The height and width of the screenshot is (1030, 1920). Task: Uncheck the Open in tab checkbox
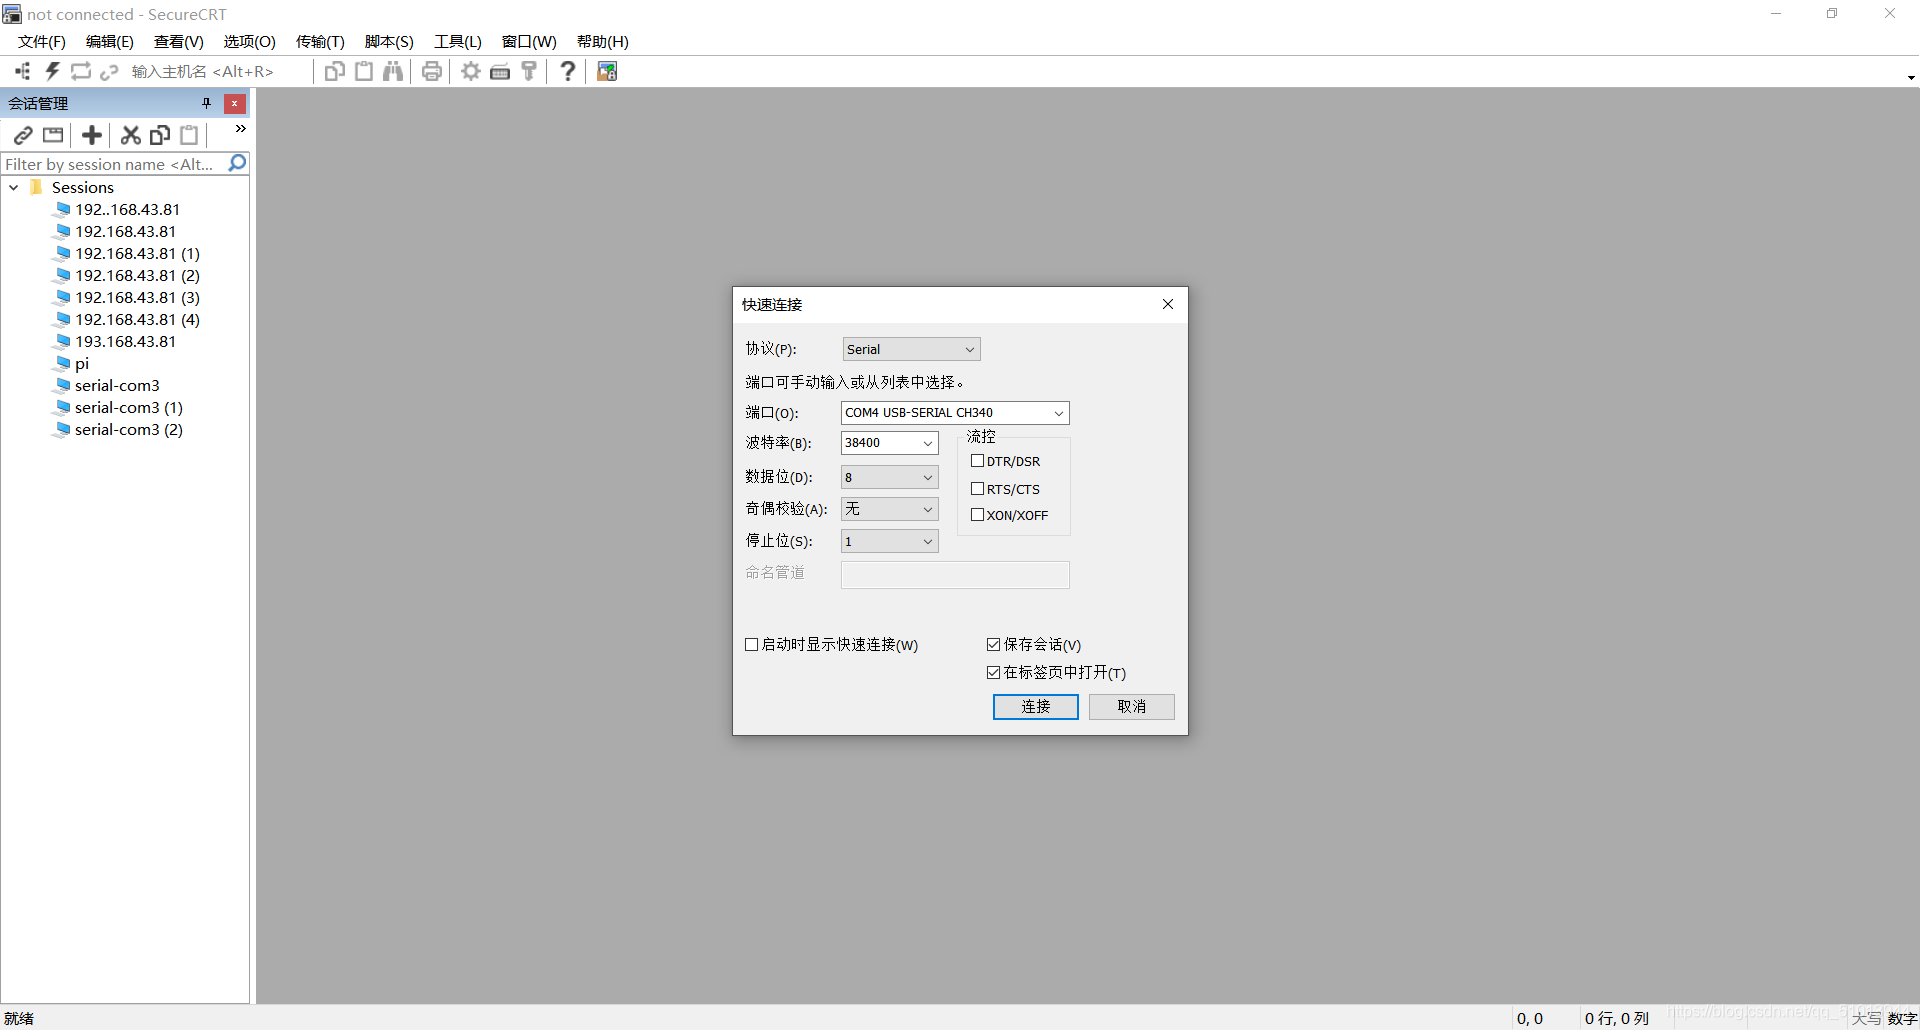pos(993,673)
